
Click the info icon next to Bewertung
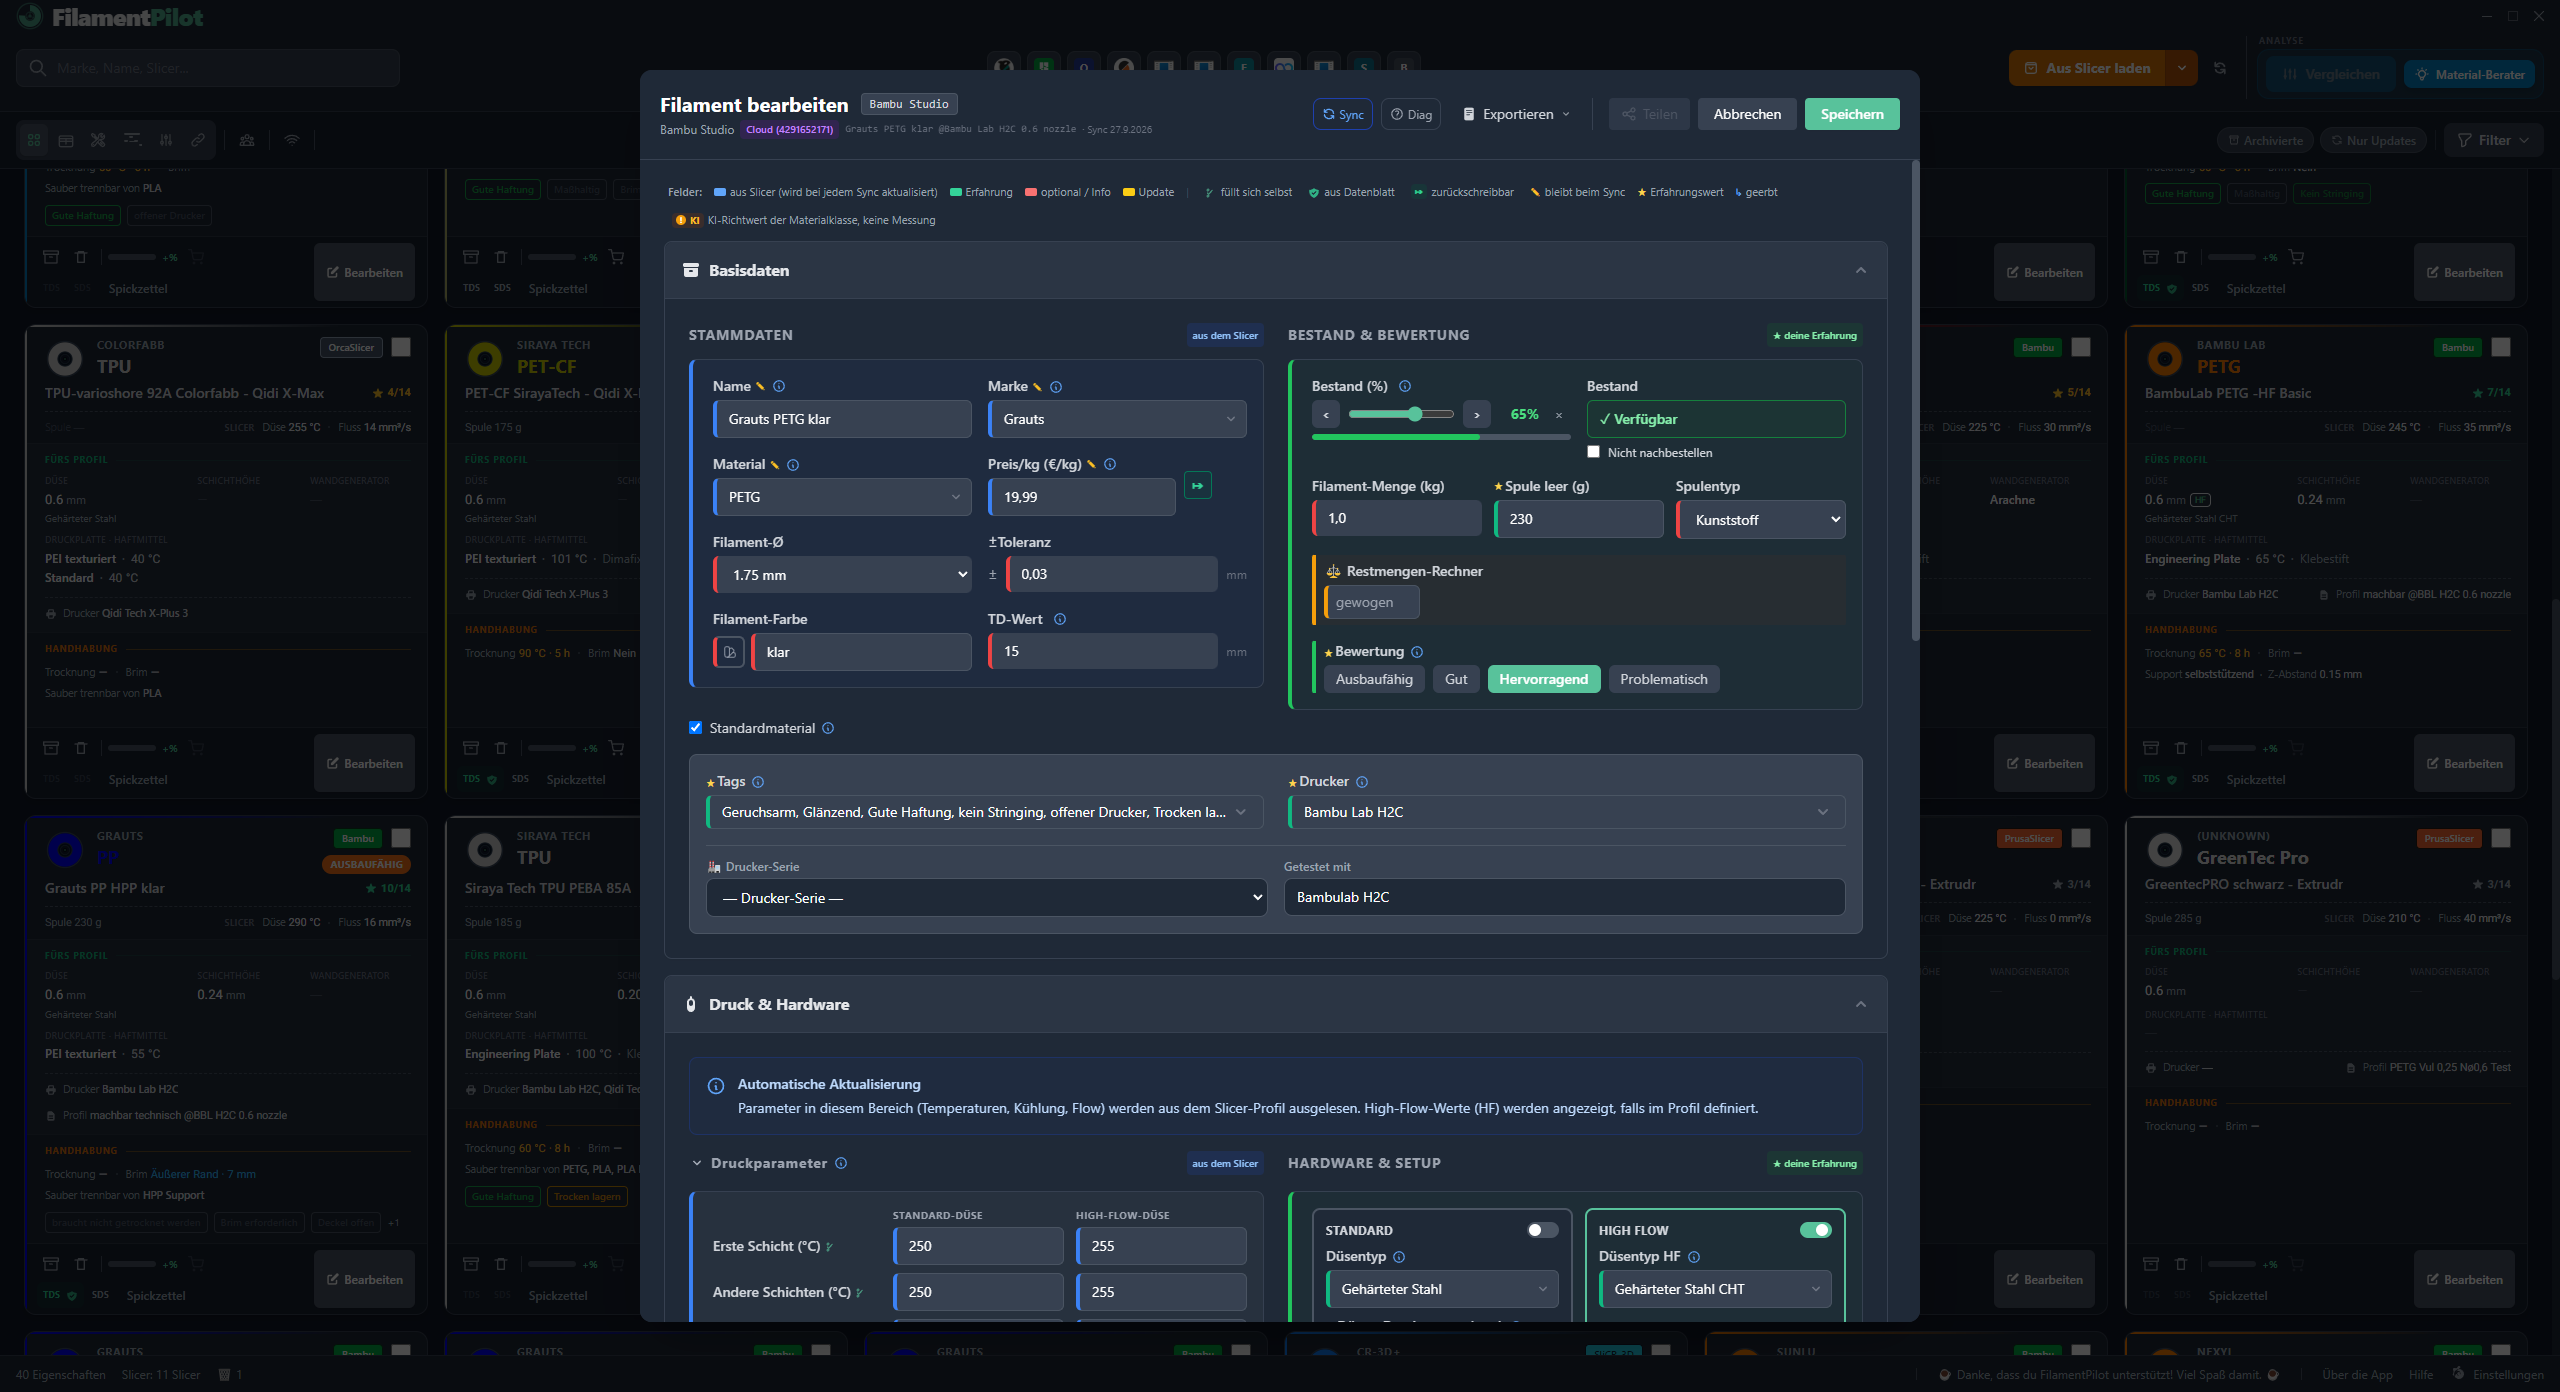tap(1417, 652)
